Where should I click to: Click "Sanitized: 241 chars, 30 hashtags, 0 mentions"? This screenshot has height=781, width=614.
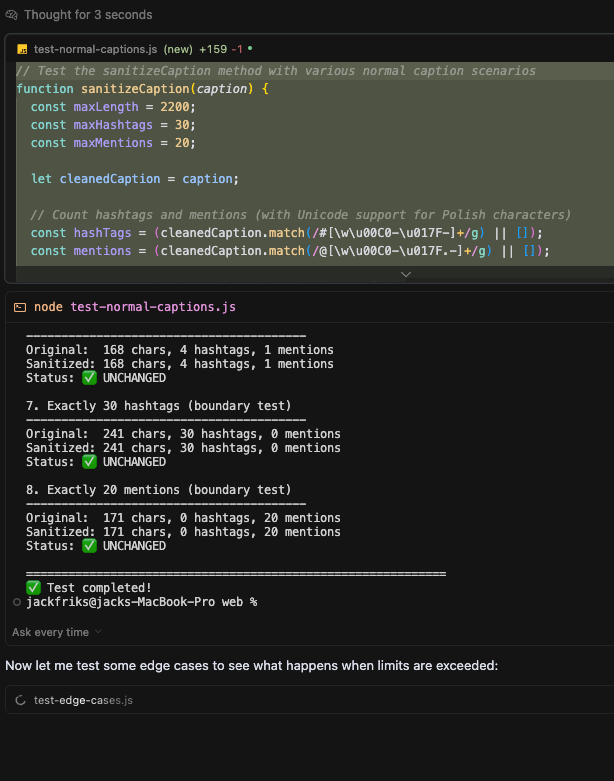(x=183, y=448)
